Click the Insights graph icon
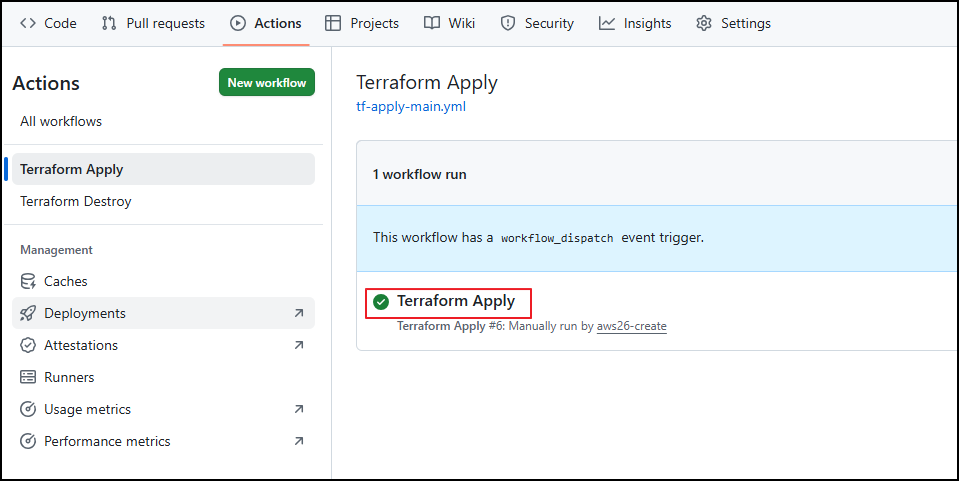959x481 pixels. tap(607, 23)
